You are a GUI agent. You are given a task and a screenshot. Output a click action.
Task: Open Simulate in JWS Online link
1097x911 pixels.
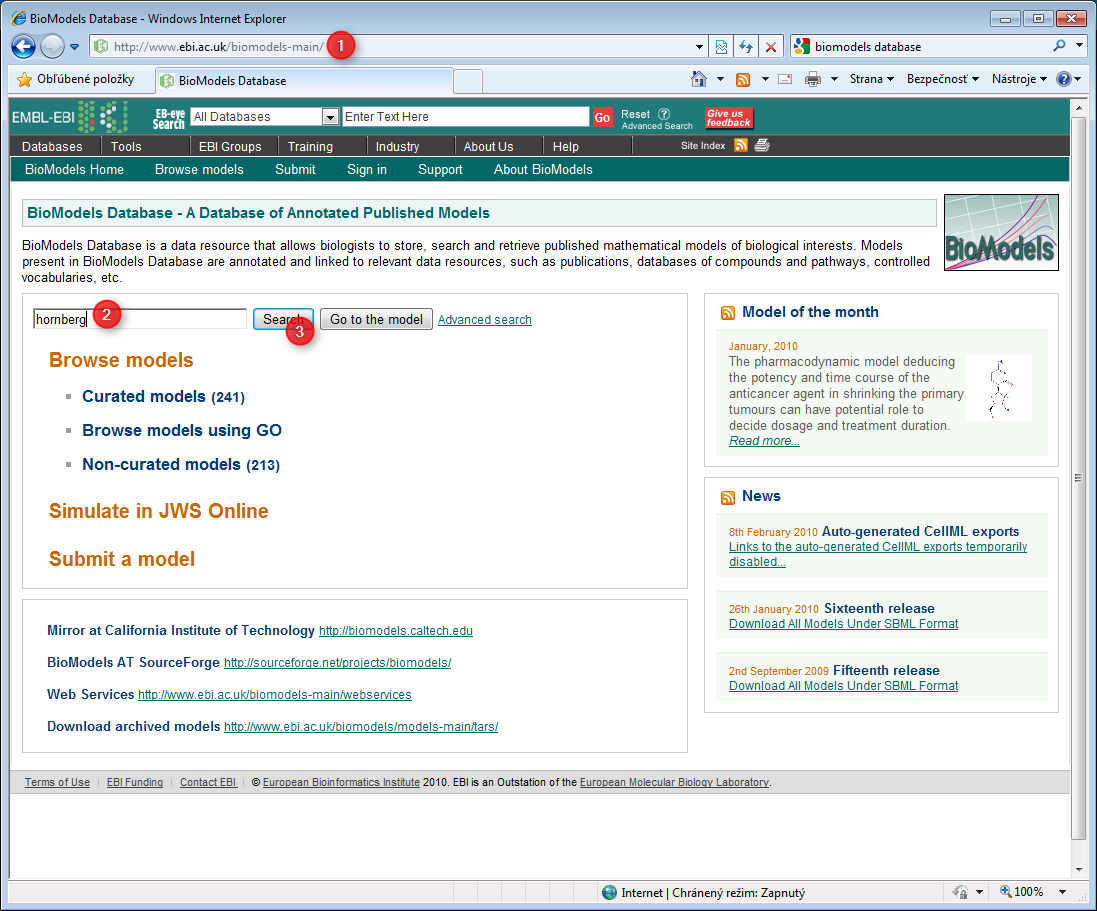pyautogui.click(x=159, y=511)
